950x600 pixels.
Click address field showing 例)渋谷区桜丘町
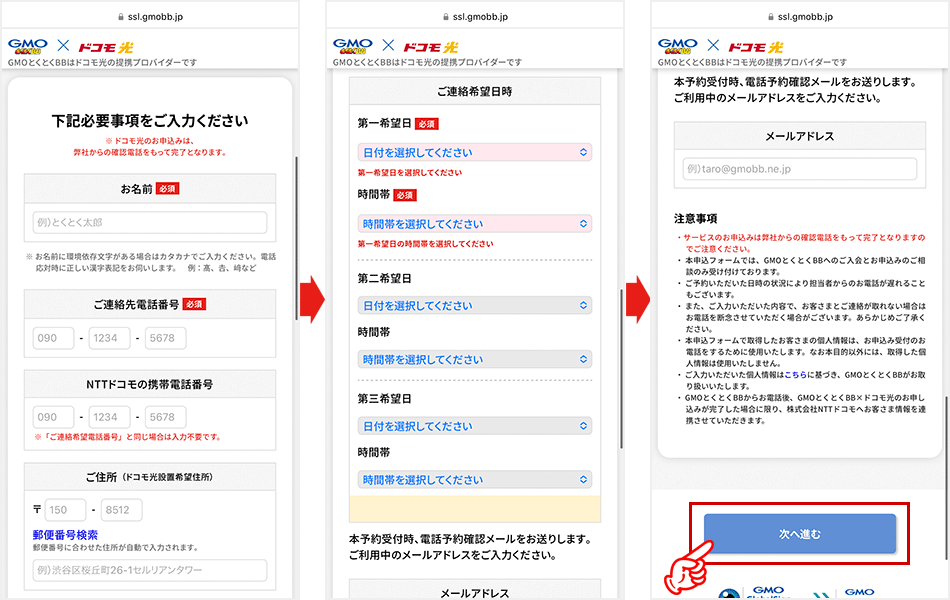pyautogui.click(x=150, y=570)
